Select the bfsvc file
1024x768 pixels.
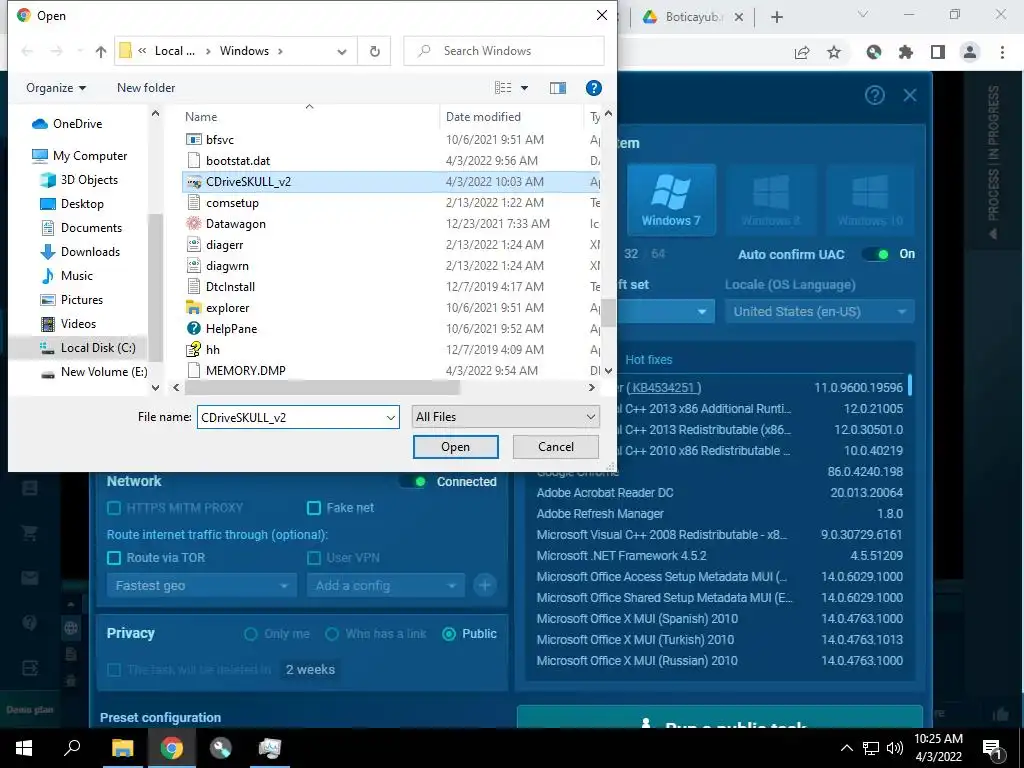210,140
